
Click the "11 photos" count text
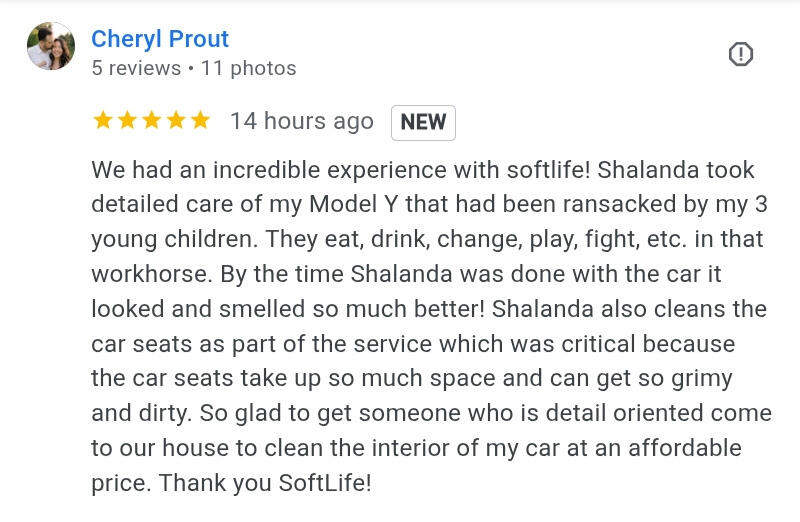point(249,68)
